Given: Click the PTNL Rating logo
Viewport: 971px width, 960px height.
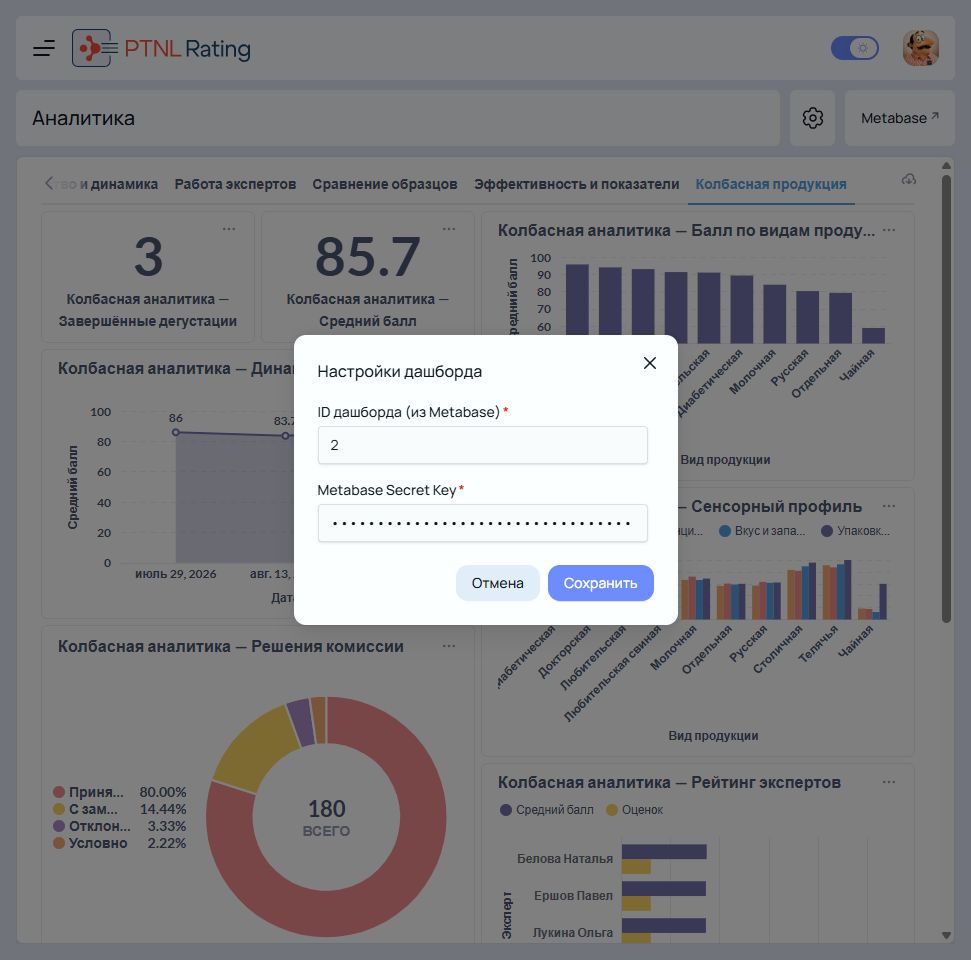Looking at the screenshot, I should 161,48.
